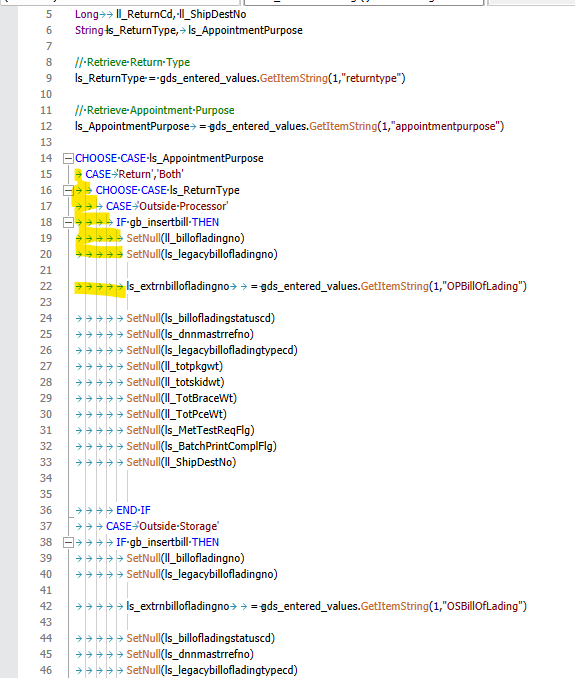Click SetNull(ll_TotPceWt)
575x678 pixels.
(x=176, y=414)
